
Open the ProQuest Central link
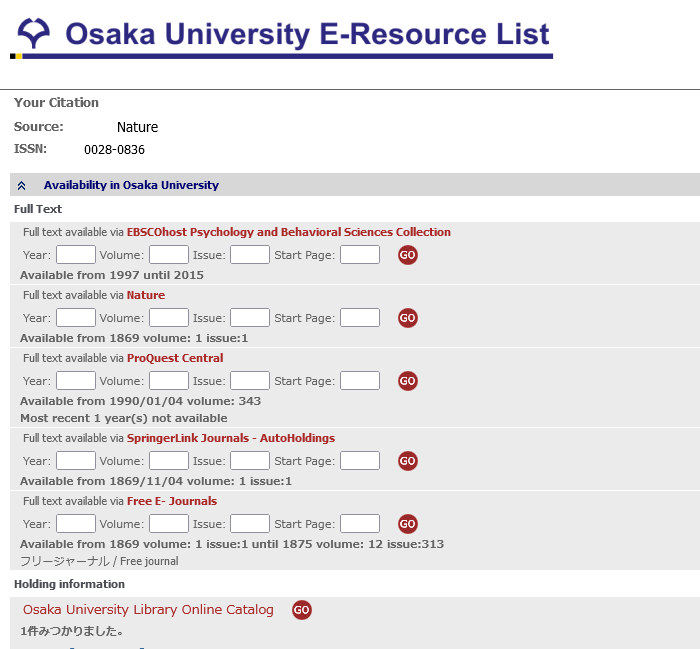[x=175, y=358]
